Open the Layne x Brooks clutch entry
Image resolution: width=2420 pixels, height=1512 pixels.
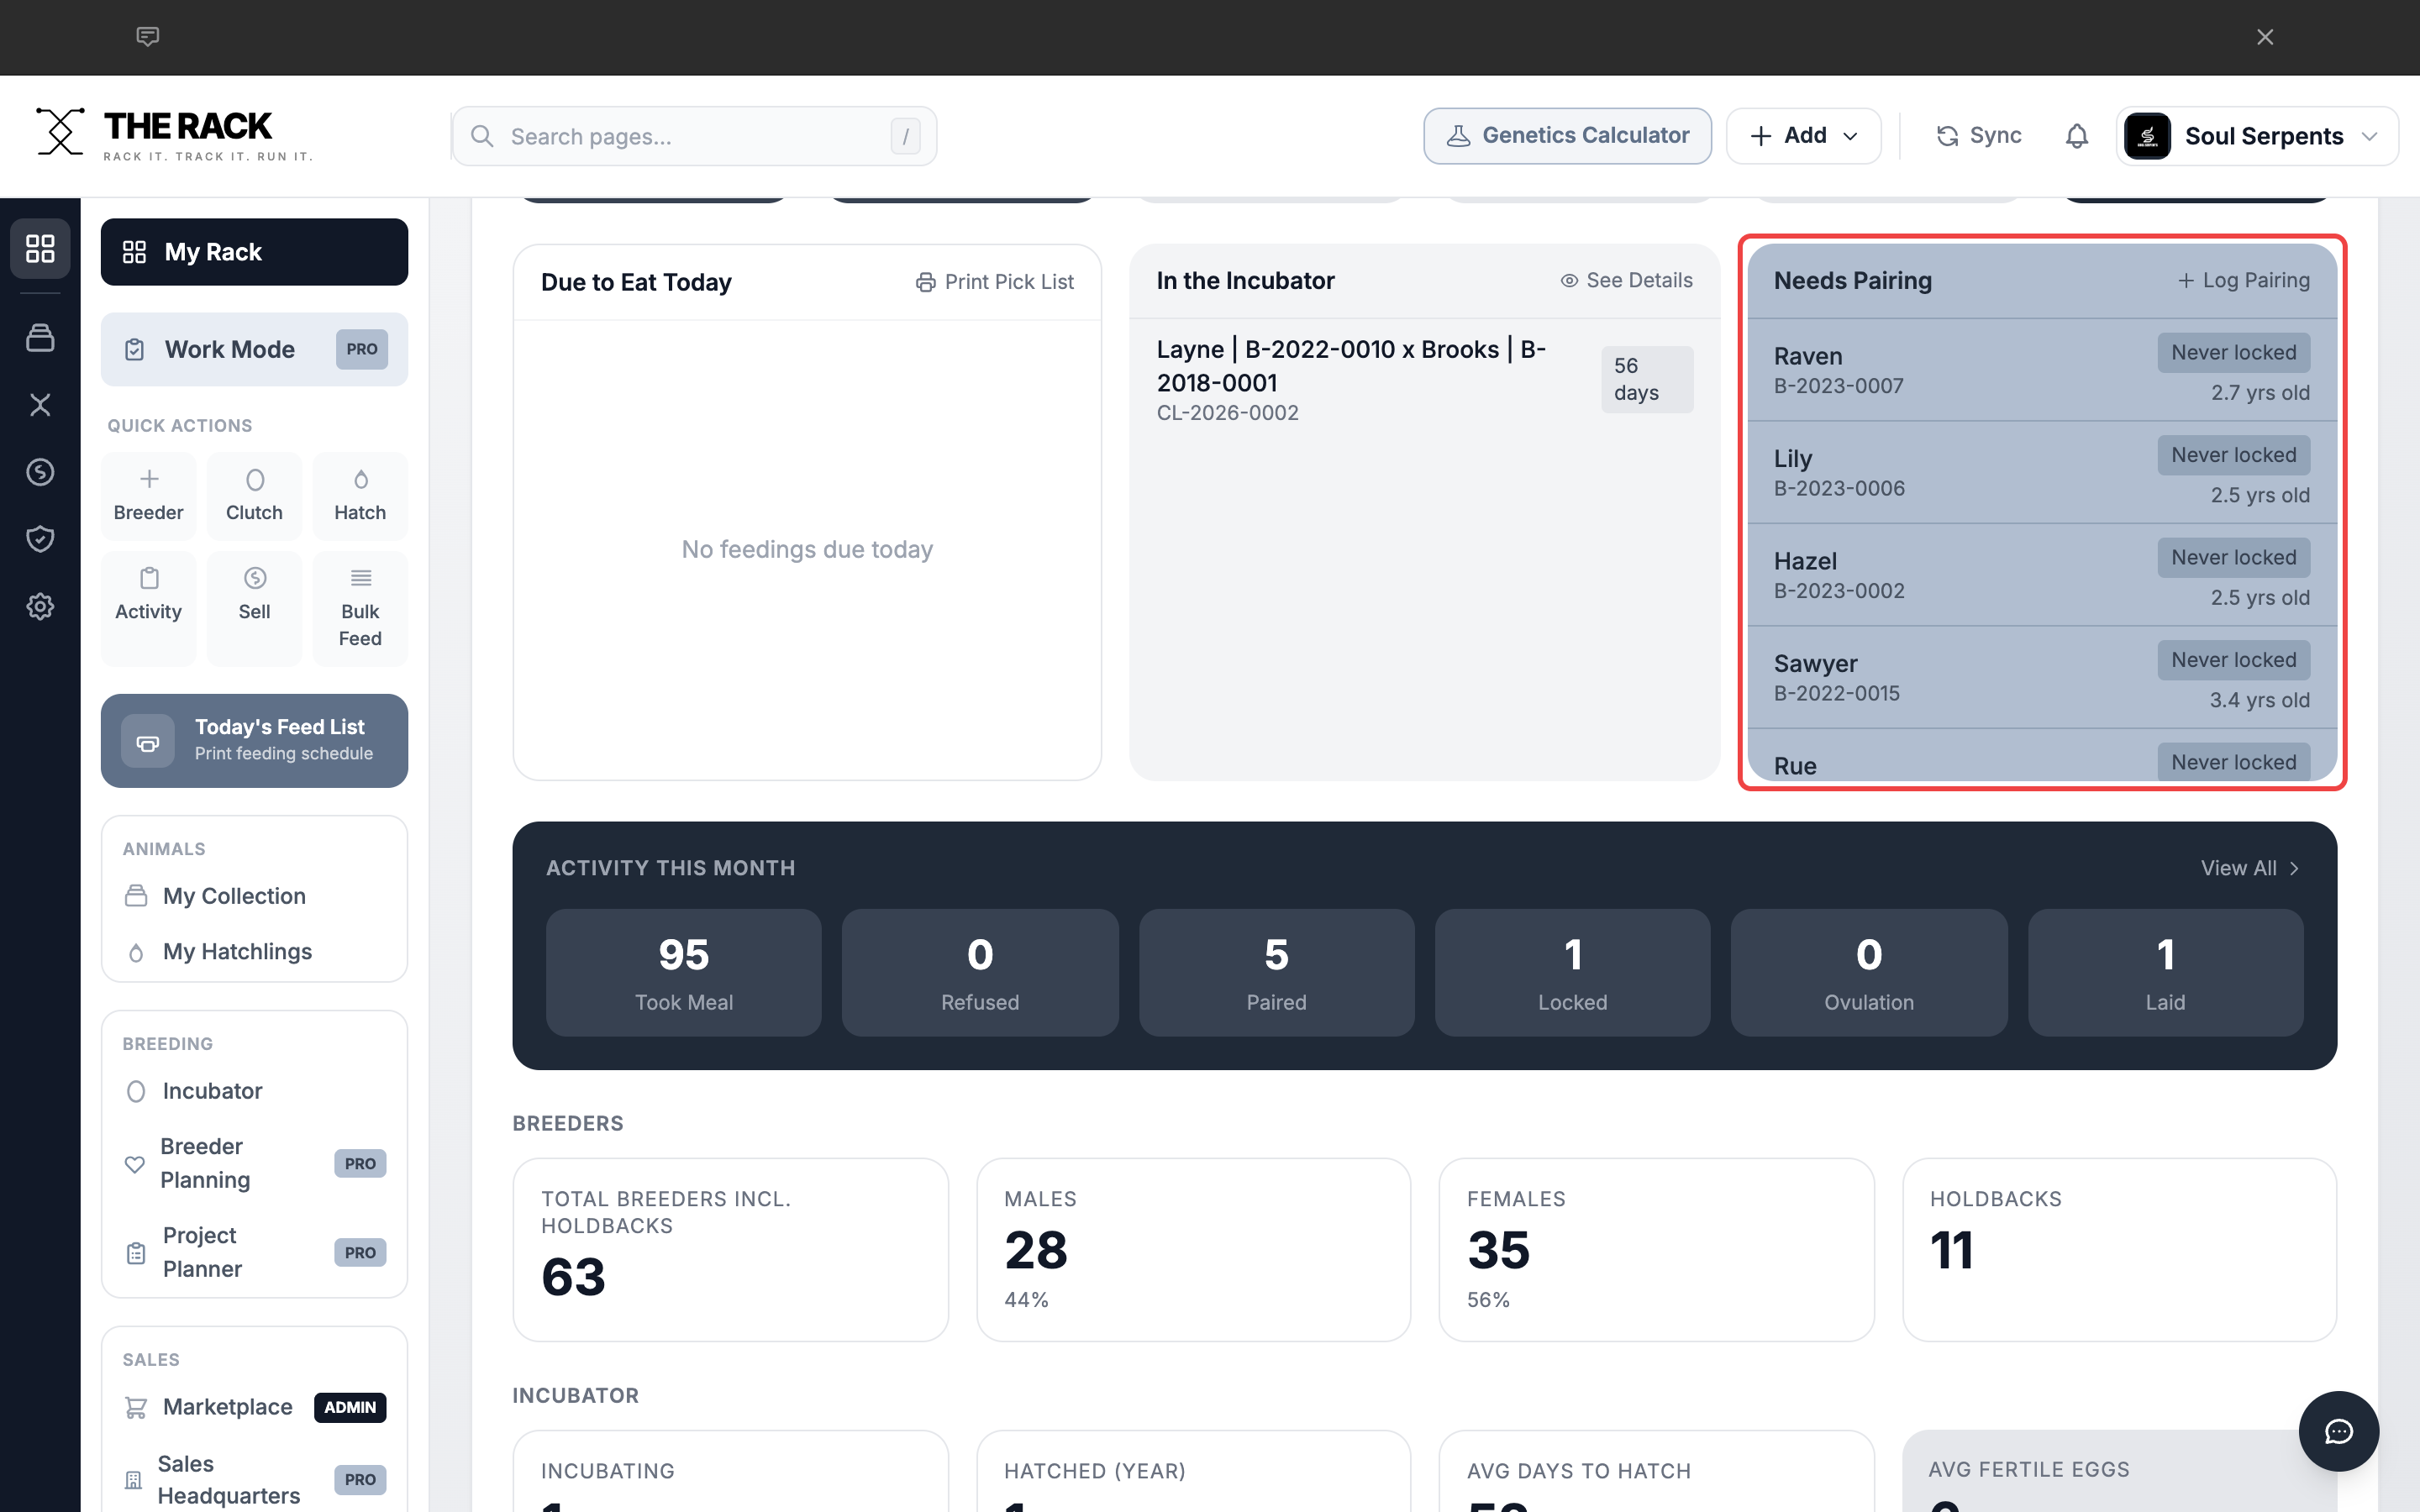point(1424,380)
